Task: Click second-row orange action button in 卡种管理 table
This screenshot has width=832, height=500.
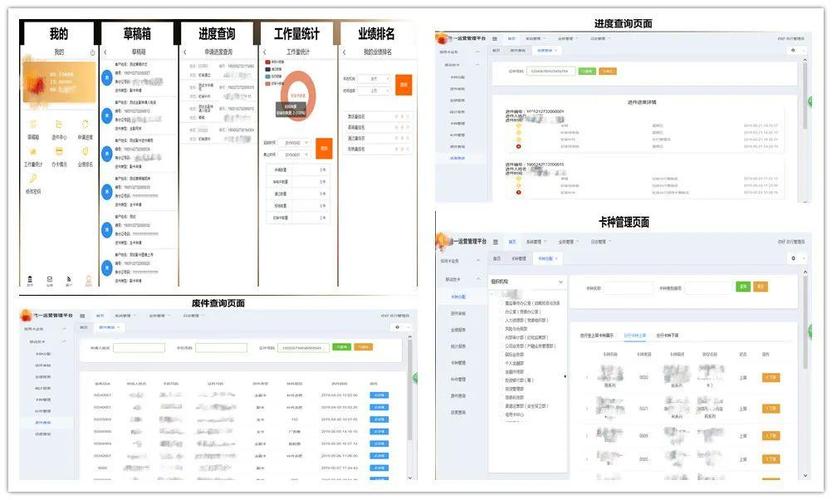Action: [x=771, y=408]
